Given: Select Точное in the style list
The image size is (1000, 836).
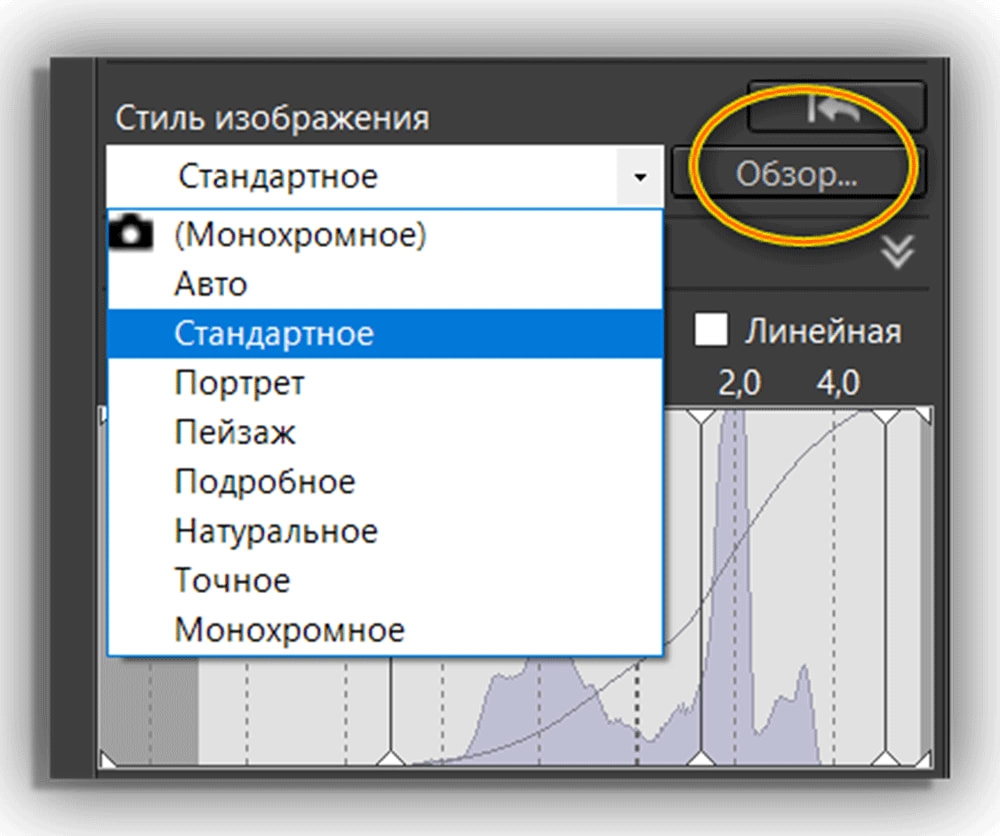Looking at the screenshot, I should coord(232,580).
